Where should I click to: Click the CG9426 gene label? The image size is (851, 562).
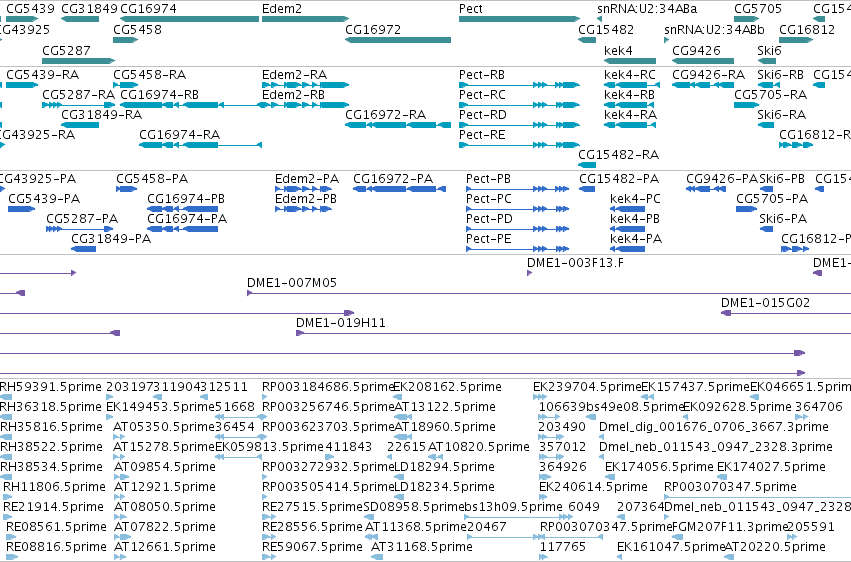pyautogui.click(x=696, y=50)
